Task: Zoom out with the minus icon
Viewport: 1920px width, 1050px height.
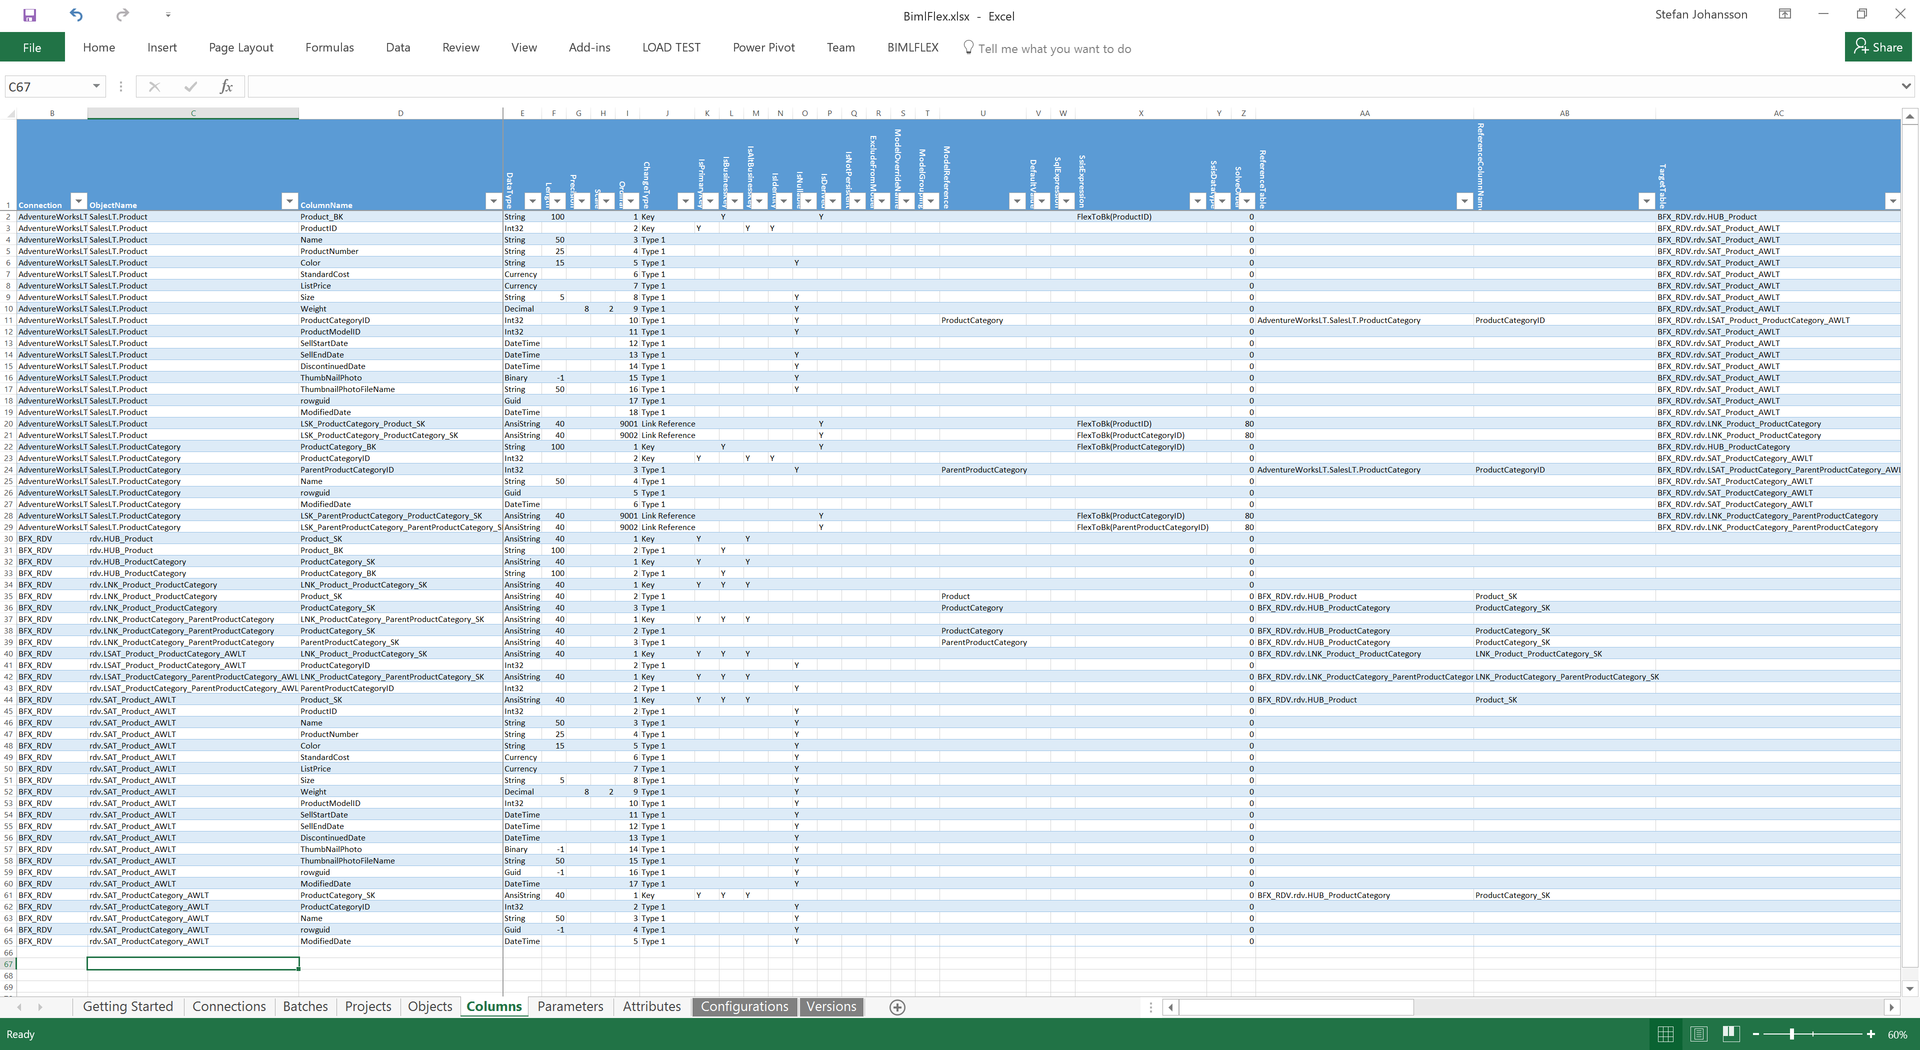Action: click(1756, 1034)
